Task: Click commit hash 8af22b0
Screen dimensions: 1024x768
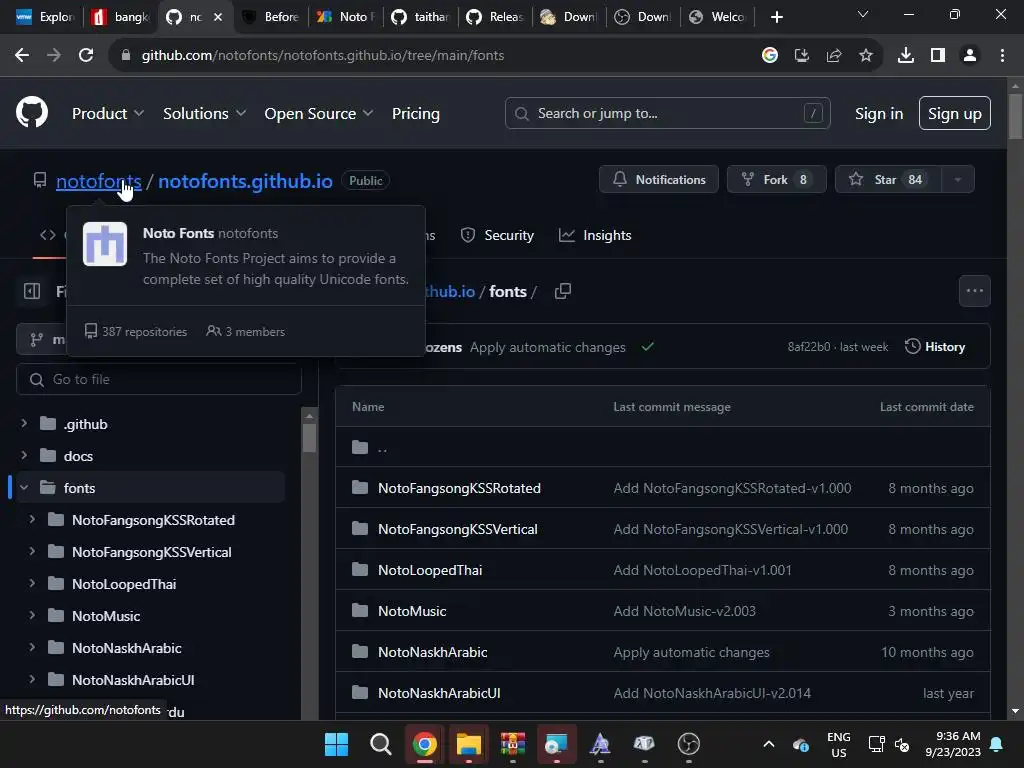Action: 808,347
